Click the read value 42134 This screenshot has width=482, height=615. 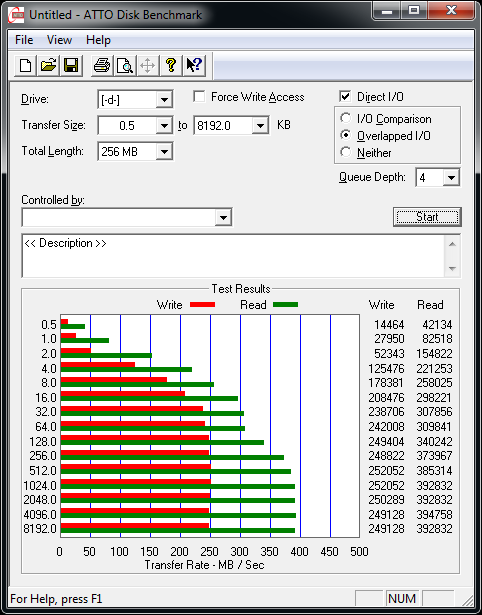click(437, 325)
